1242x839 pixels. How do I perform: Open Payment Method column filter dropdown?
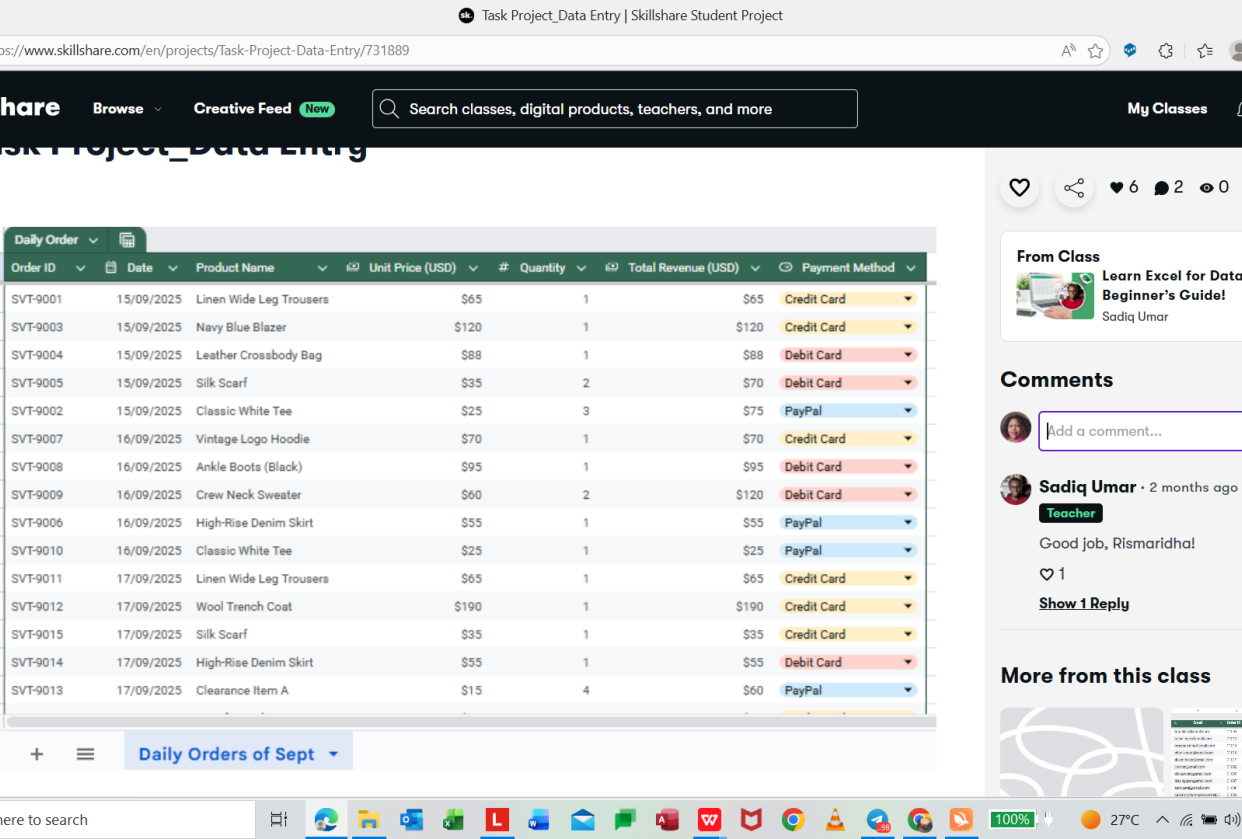[x=910, y=268]
